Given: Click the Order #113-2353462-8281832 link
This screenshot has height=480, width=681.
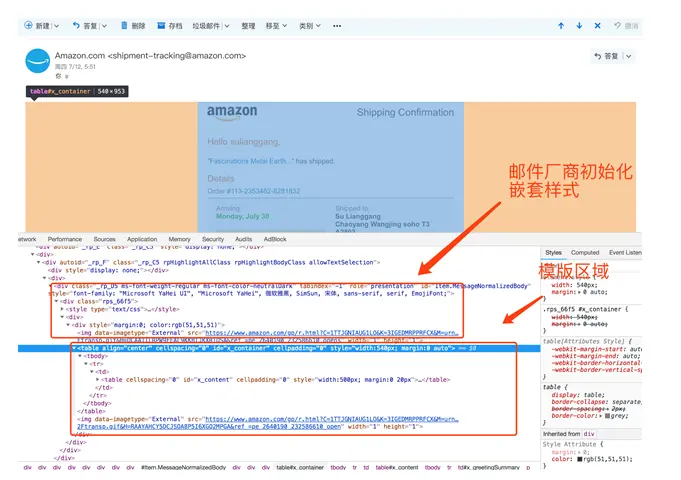Looking at the screenshot, I should pos(254,191).
